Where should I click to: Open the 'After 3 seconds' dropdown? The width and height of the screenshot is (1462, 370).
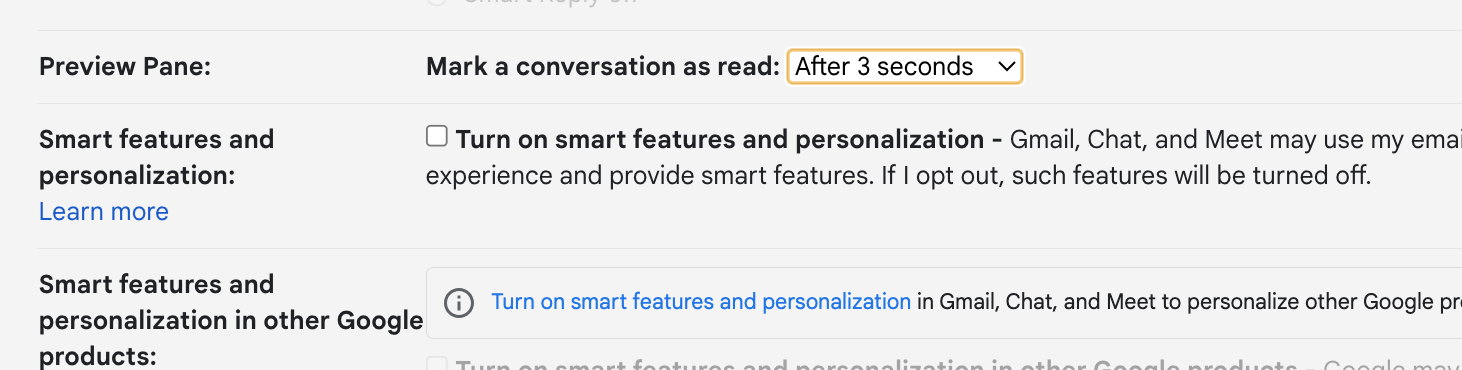pos(905,67)
